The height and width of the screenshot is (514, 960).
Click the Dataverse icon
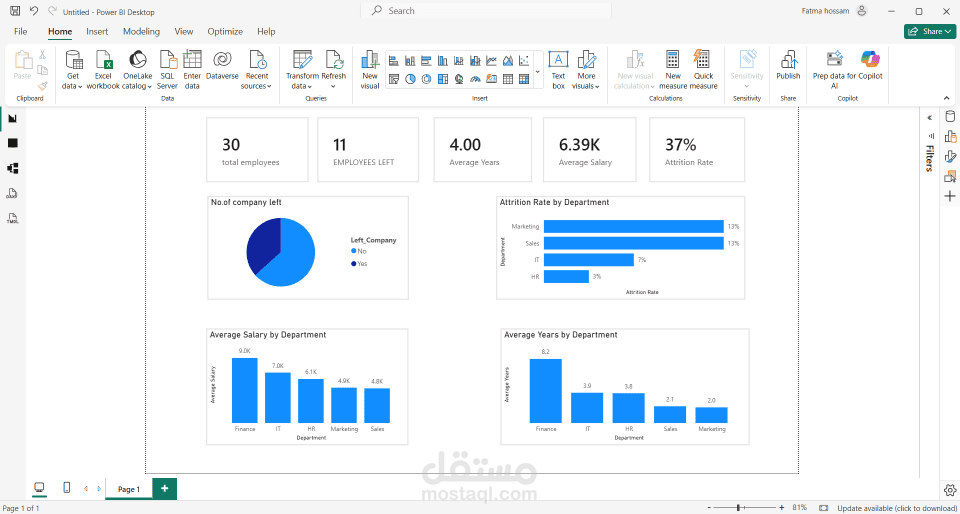coord(222,60)
